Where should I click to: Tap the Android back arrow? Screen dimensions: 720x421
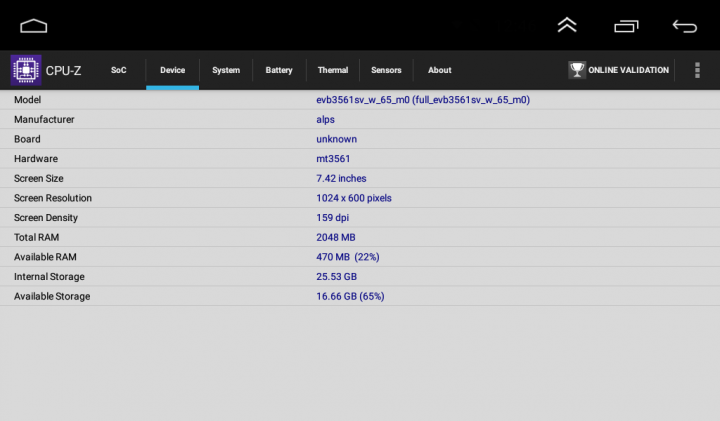click(x=685, y=26)
